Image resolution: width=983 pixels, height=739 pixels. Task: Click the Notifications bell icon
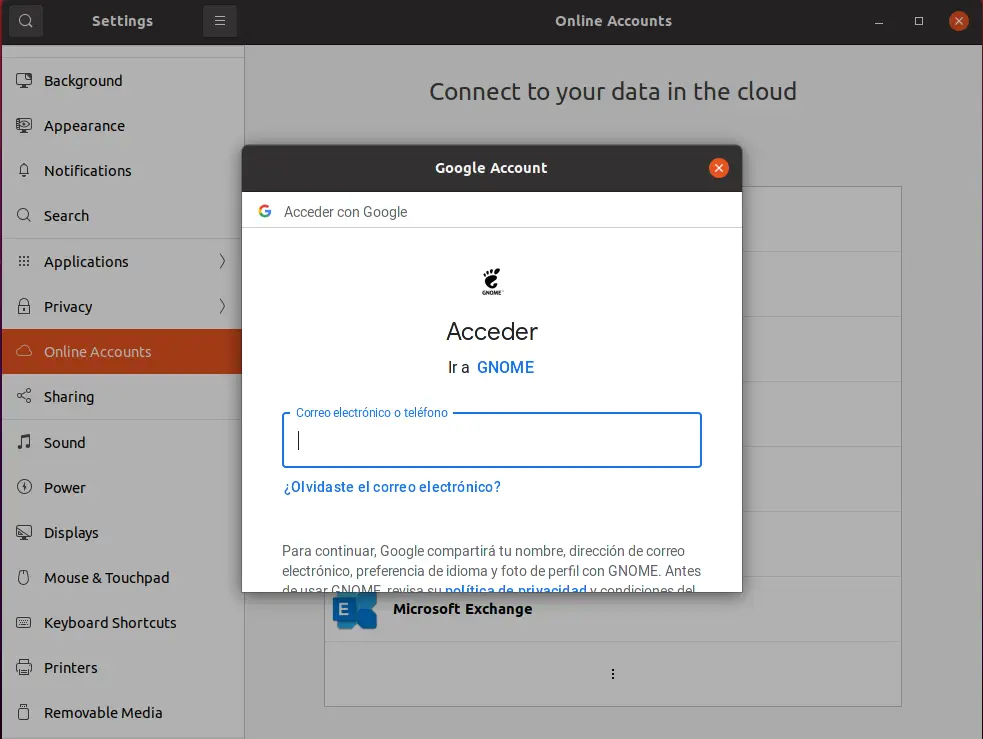[24, 170]
